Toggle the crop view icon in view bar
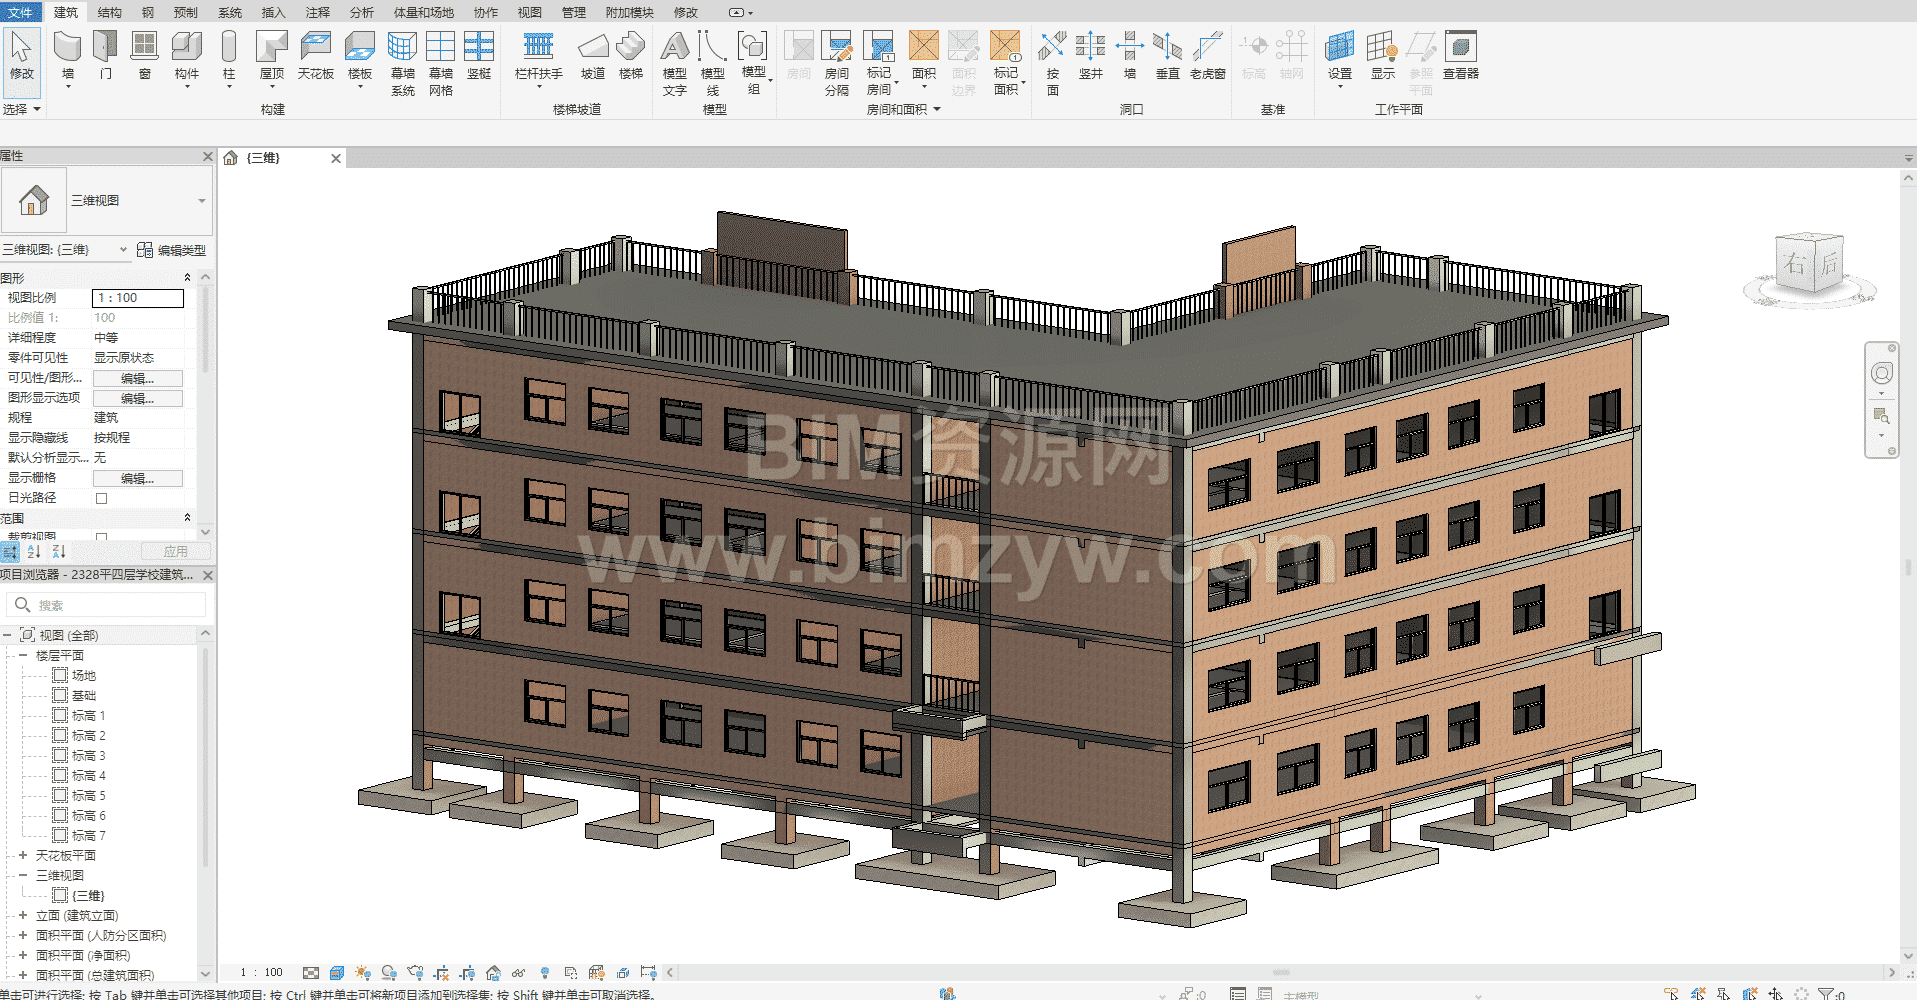The height and width of the screenshot is (1000, 1917). point(441,973)
